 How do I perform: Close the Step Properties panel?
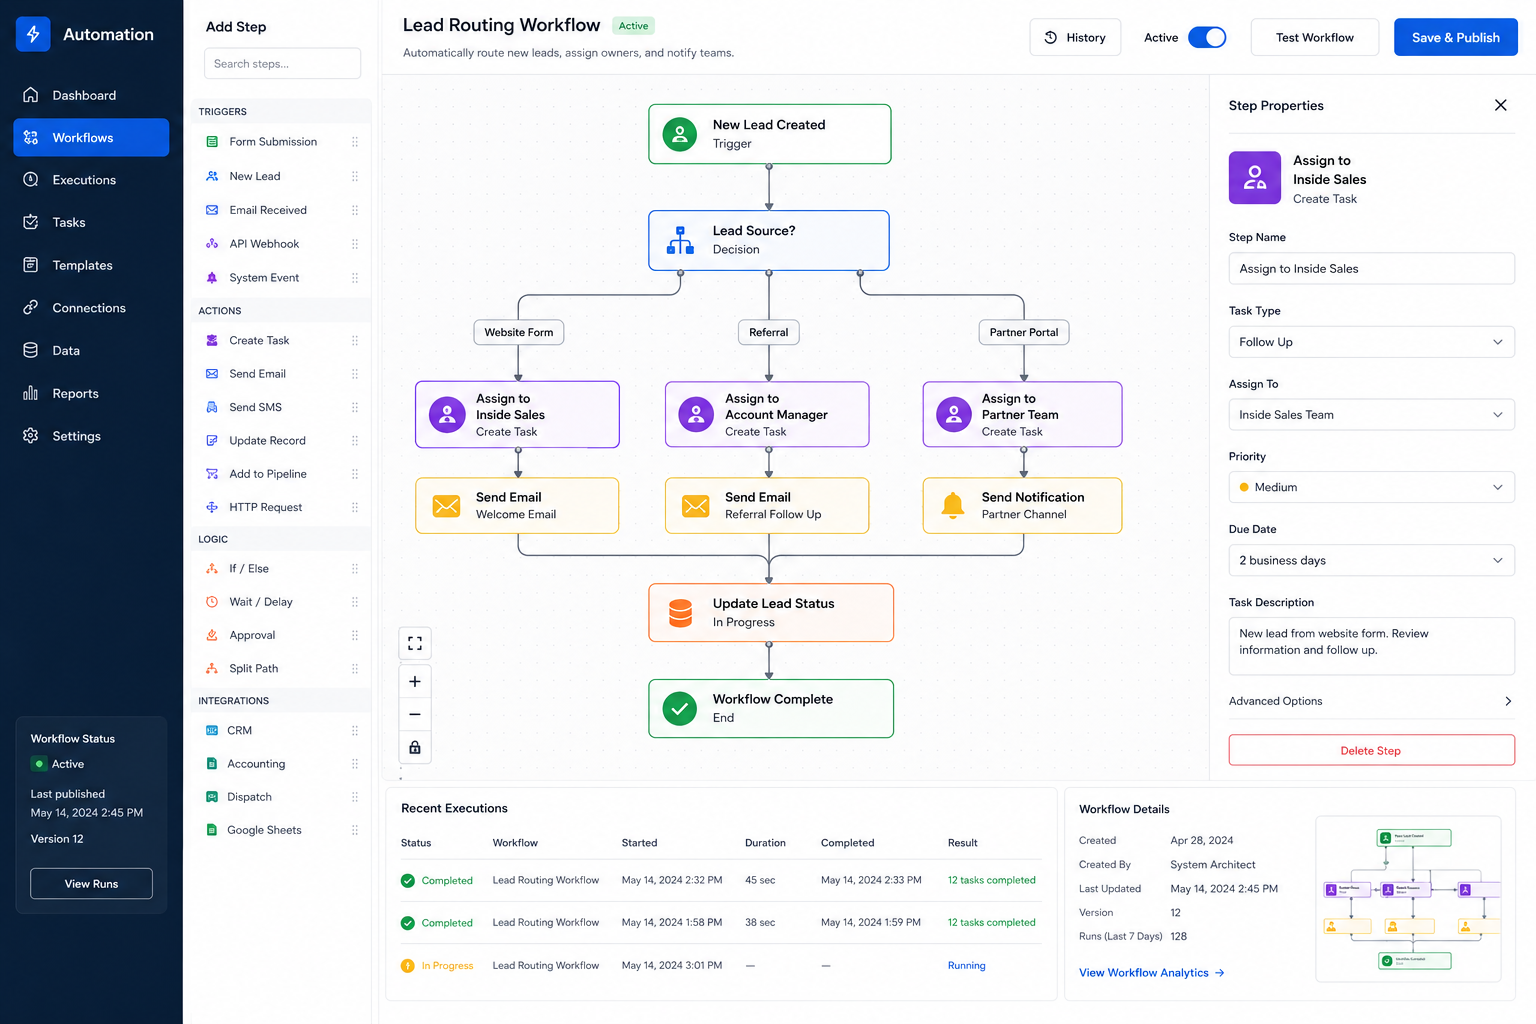1500,105
